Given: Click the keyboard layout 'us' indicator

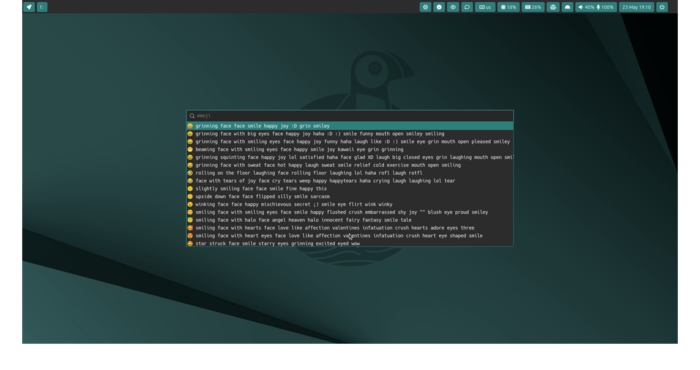Looking at the screenshot, I should pos(485,7).
